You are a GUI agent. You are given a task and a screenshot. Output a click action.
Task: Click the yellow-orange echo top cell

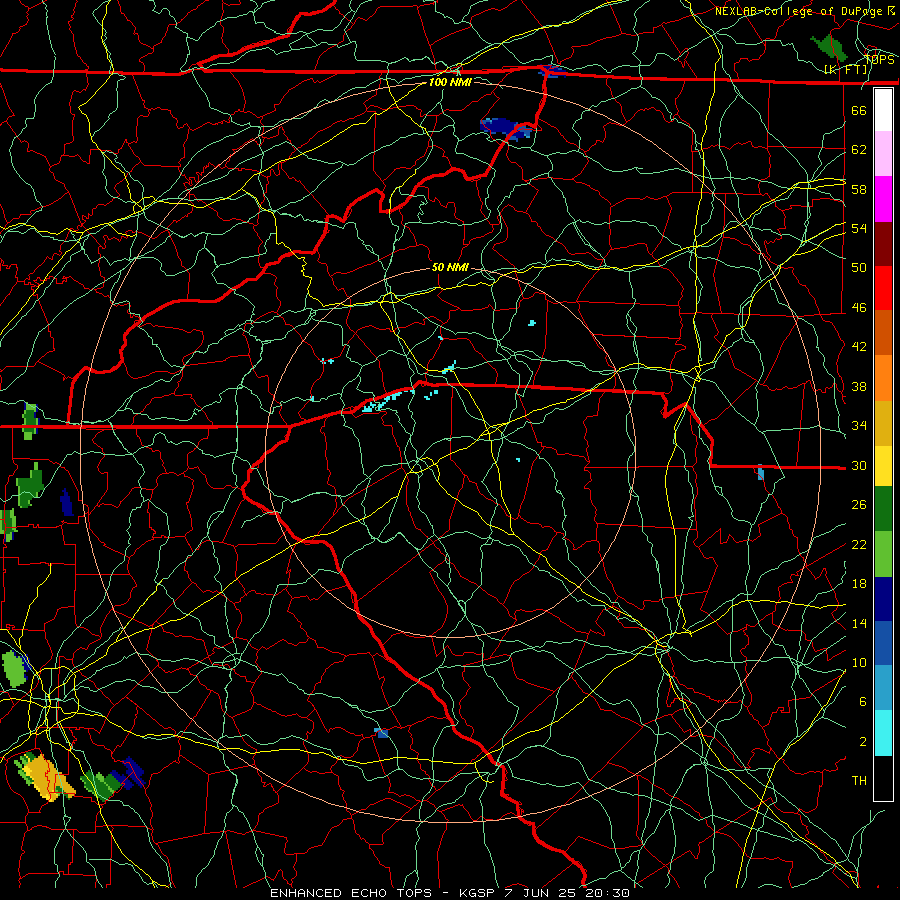45,777
